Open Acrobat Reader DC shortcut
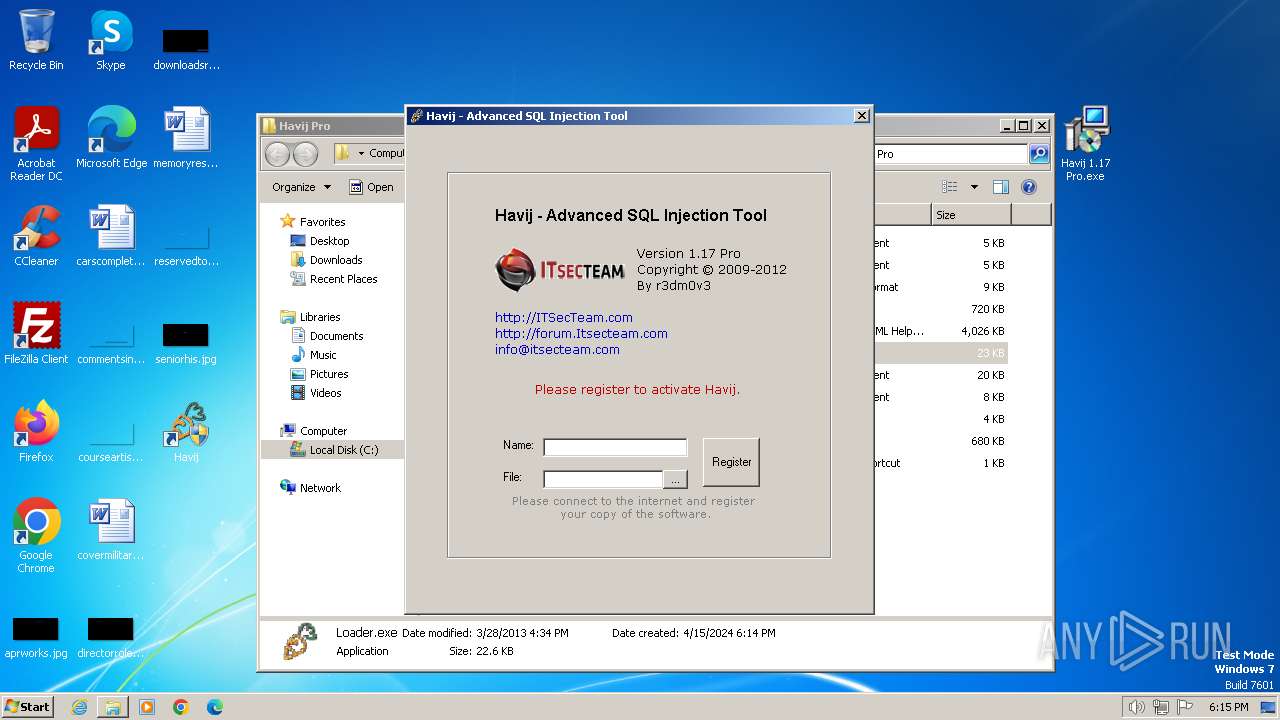The height and width of the screenshot is (720, 1280). 36,143
